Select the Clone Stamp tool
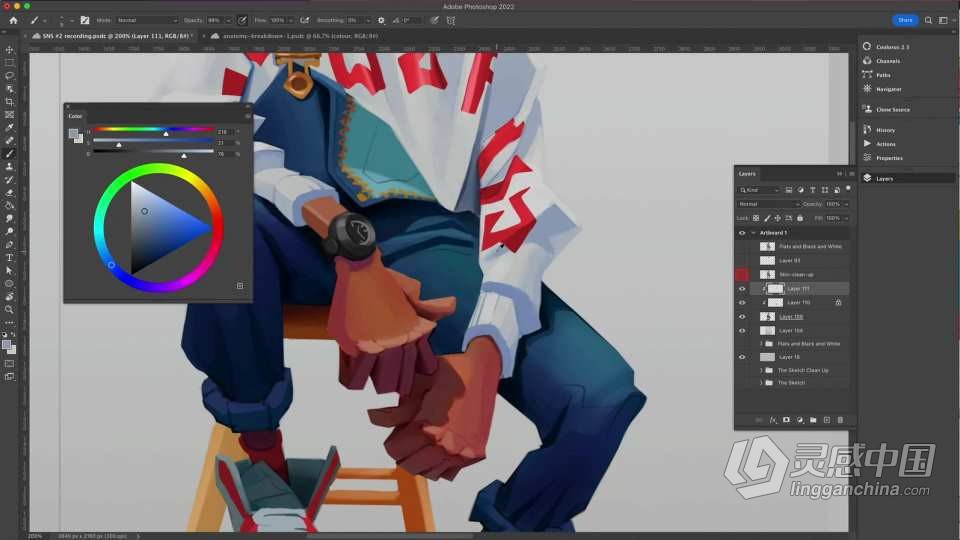 9,167
